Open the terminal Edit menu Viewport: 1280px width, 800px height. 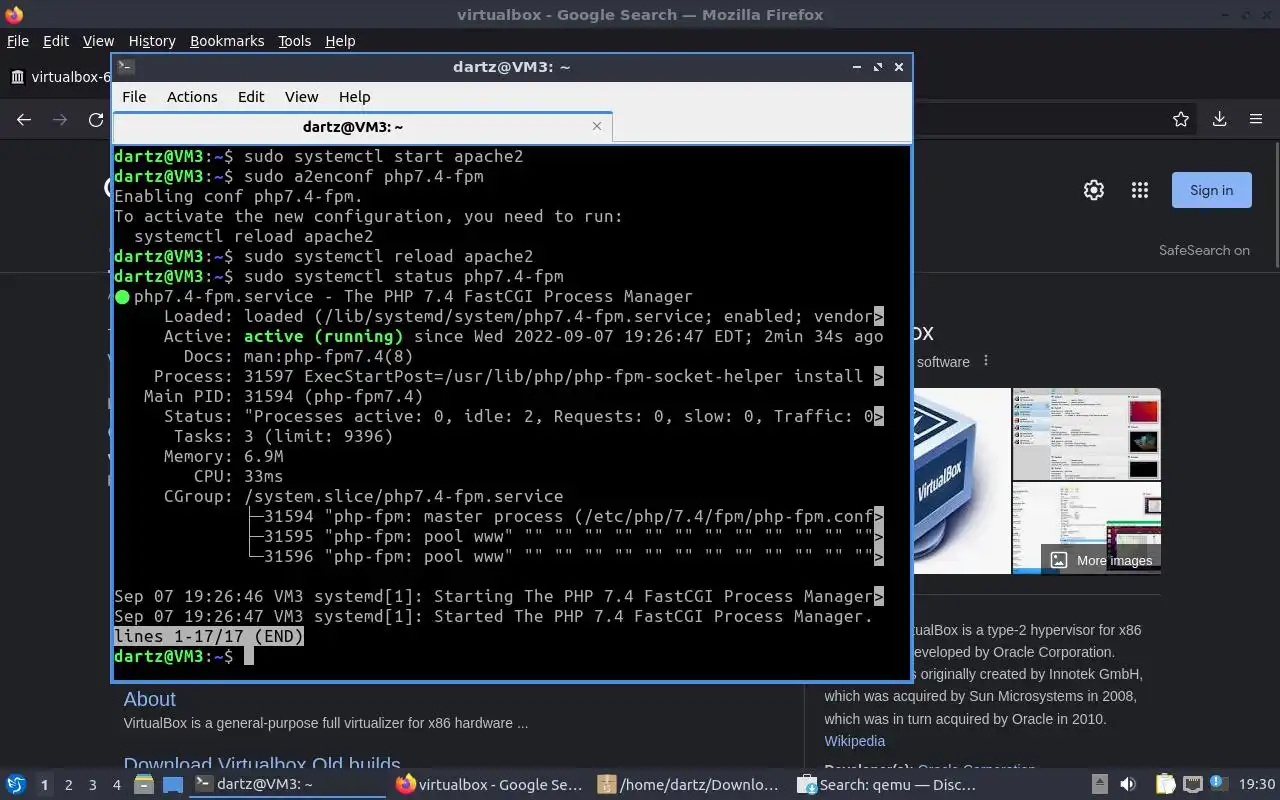[251, 97]
